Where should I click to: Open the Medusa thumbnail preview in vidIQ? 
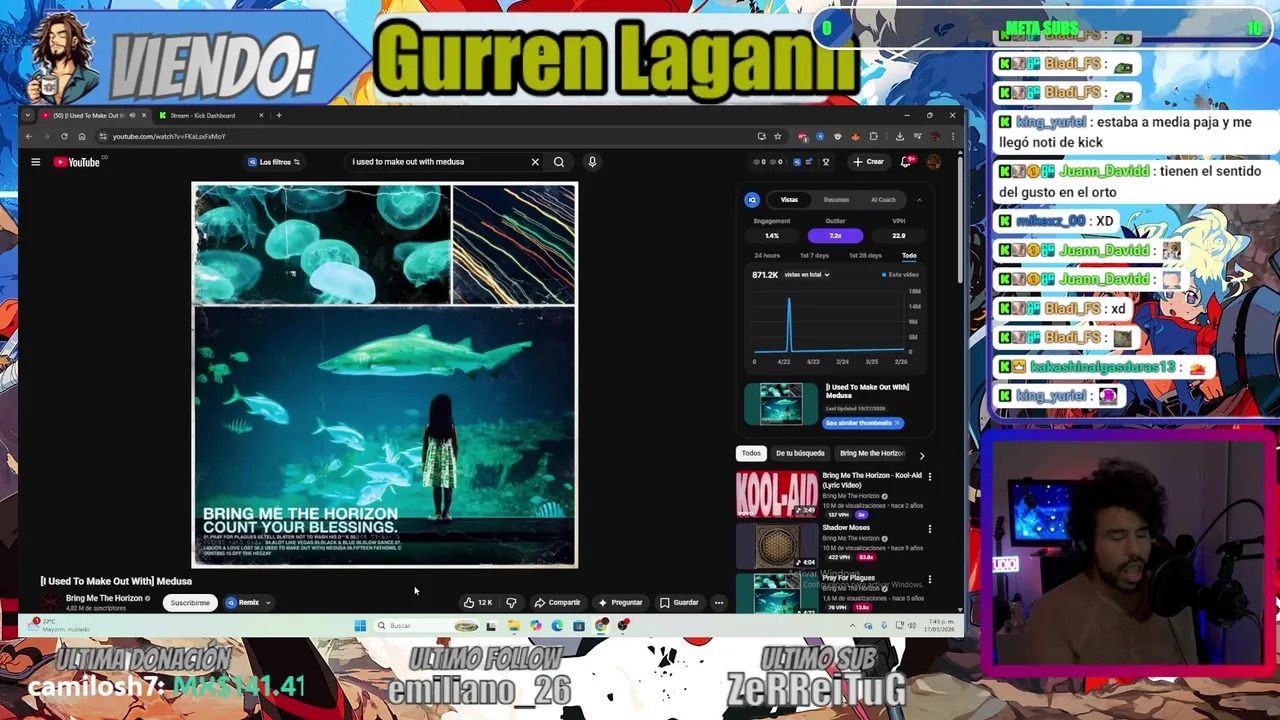point(780,404)
